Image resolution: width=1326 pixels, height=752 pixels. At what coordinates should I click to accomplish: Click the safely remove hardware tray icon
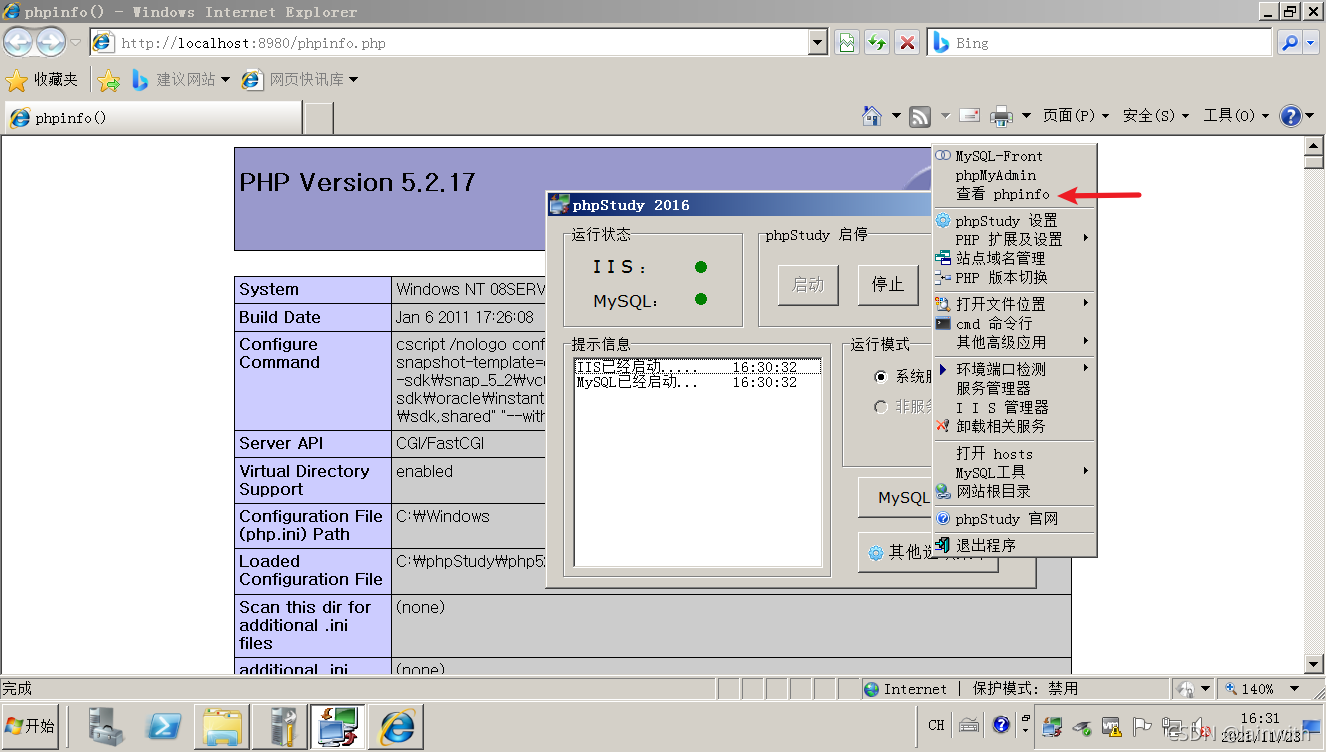(1081, 727)
